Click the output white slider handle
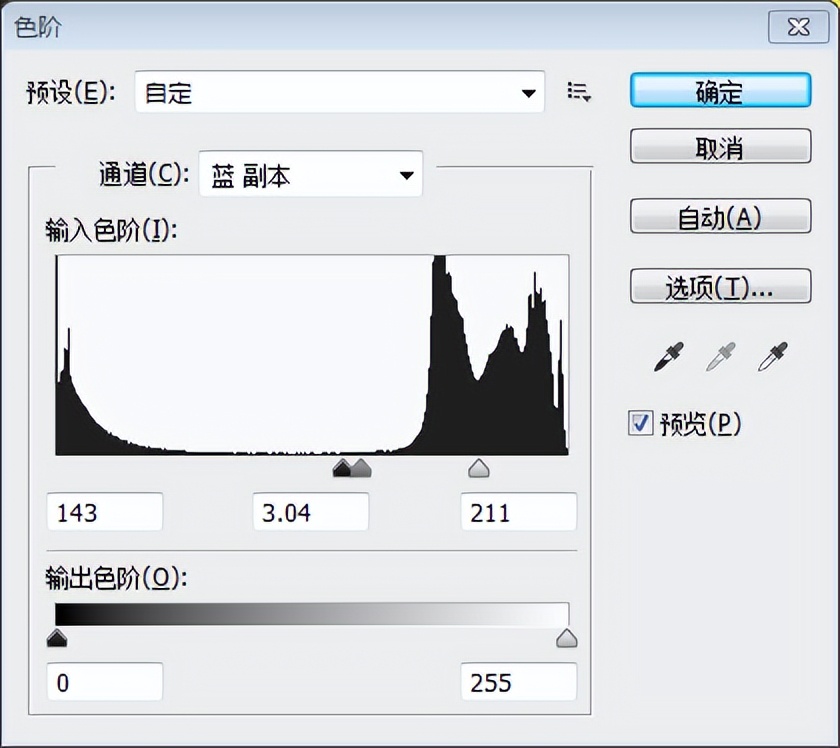This screenshot has height=748, width=840. pos(566,639)
